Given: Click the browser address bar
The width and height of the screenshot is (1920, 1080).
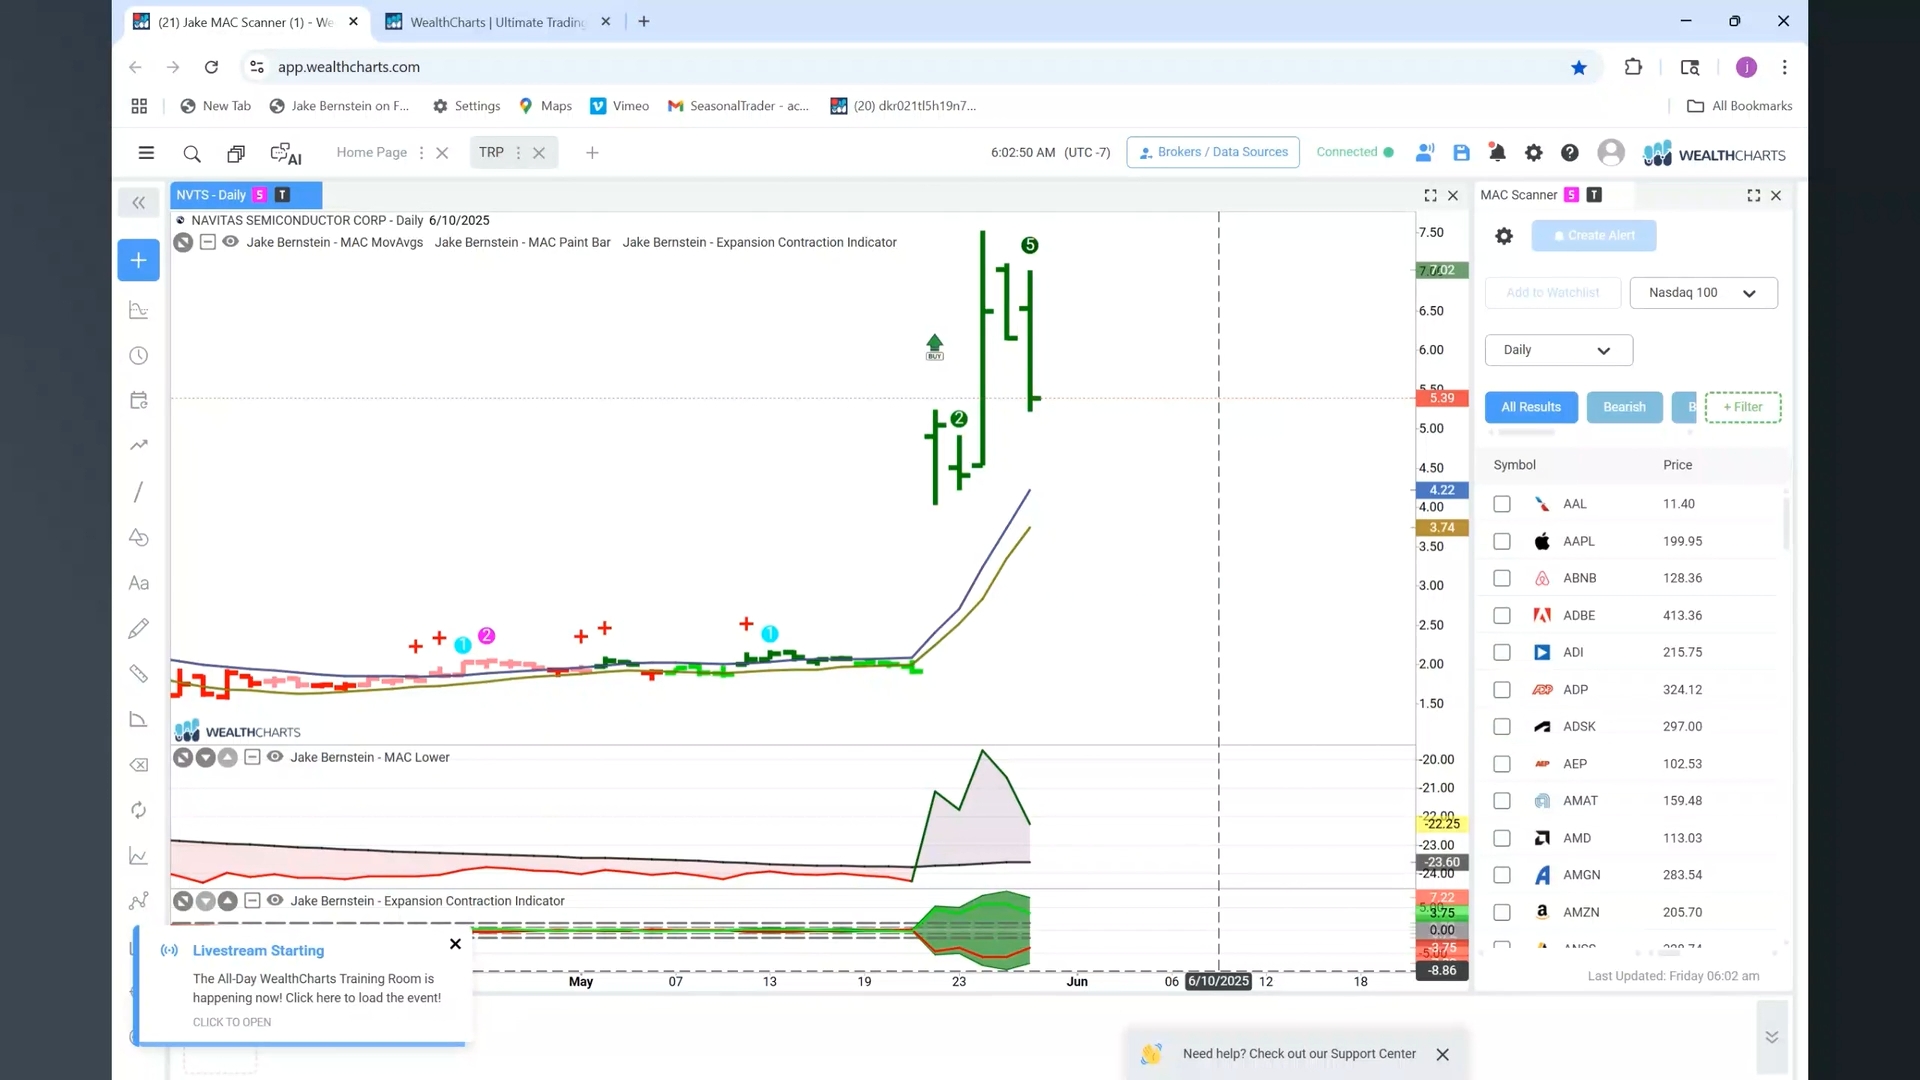Looking at the screenshot, I should coord(900,67).
